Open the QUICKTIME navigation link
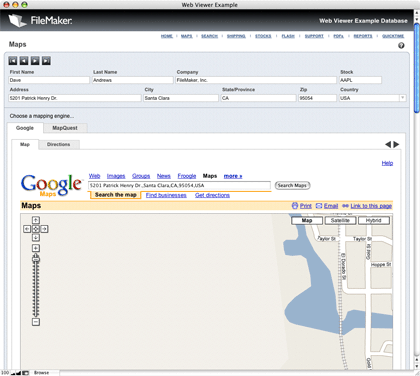Screen dimensions: 420x376 pyautogui.click(x=393, y=36)
